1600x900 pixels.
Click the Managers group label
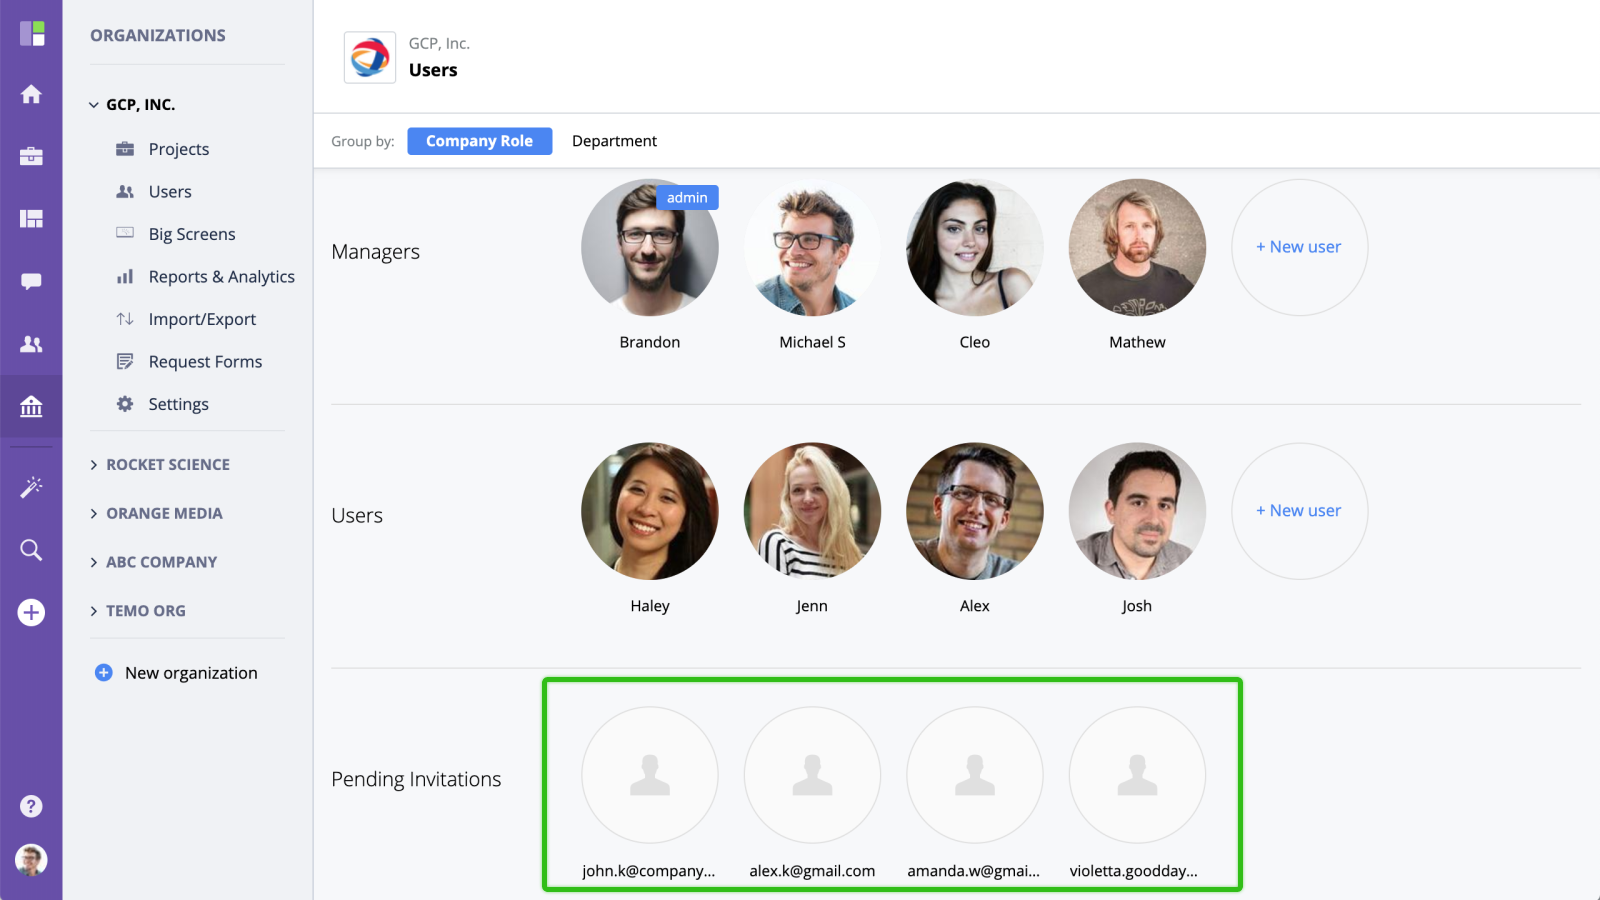point(375,252)
